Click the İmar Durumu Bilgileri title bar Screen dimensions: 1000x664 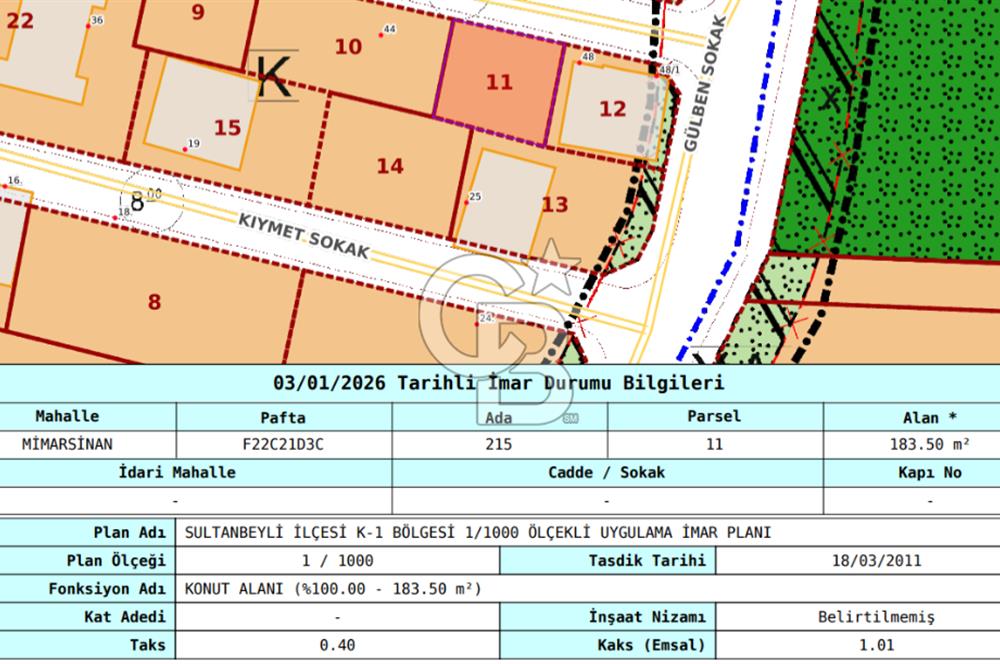pos(500,381)
